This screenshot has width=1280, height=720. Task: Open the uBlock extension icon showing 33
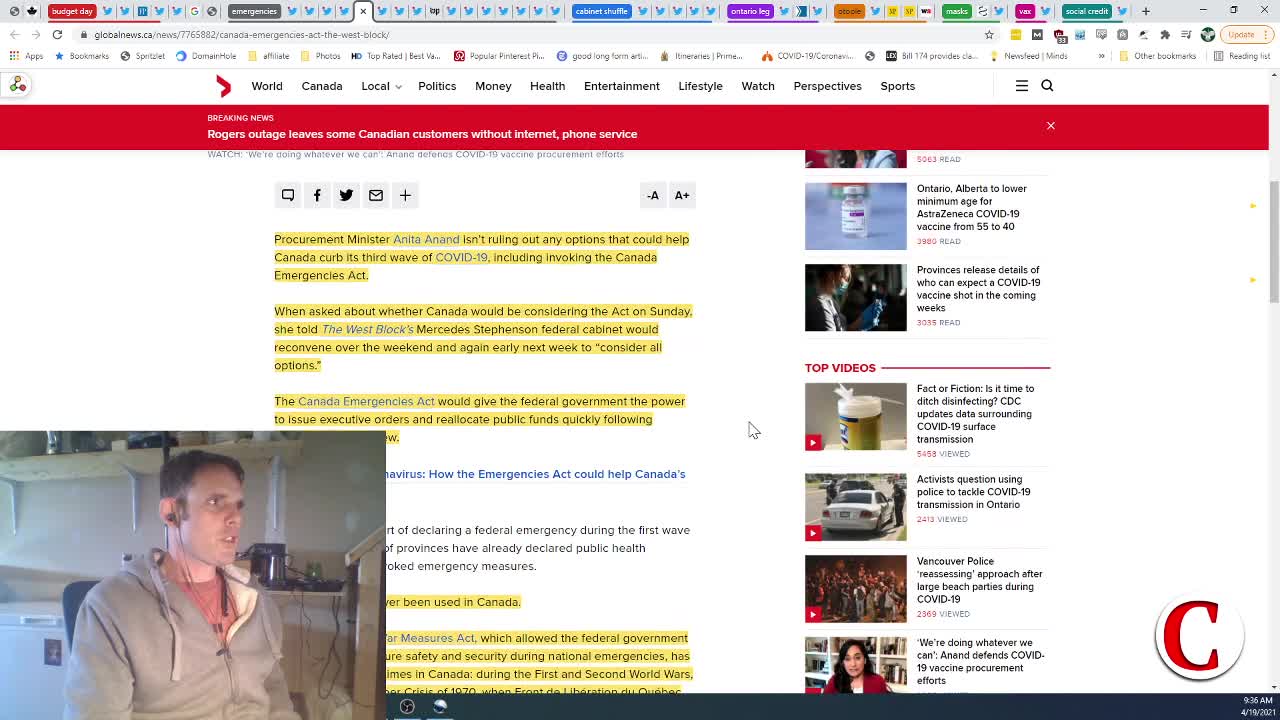[1059, 35]
